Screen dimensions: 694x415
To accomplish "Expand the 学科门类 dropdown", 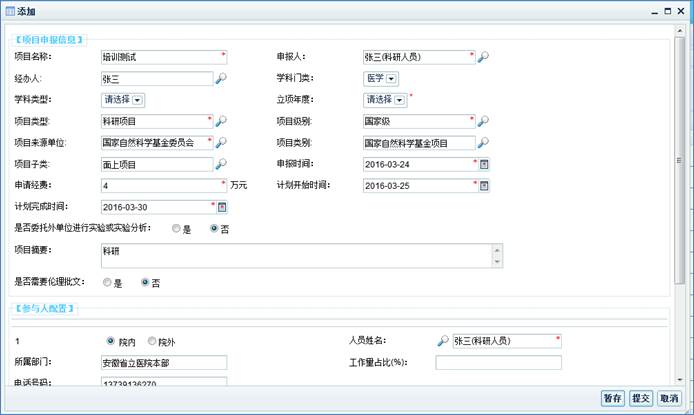I will click(x=391, y=78).
